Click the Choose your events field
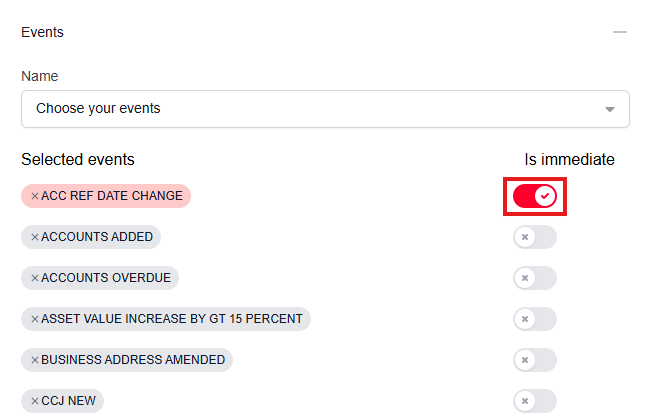The image size is (650, 420). [x=300, y=109]
